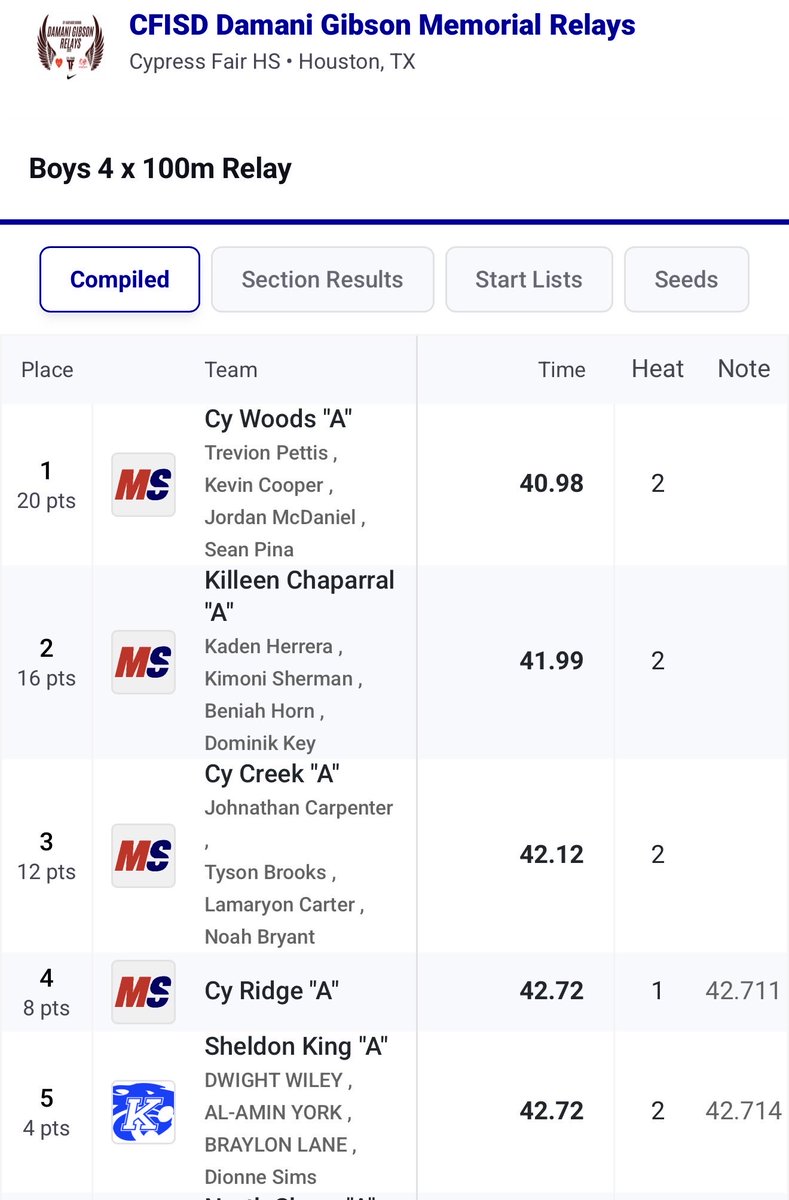Open Cy Ridge "A" team link

[271, 991]
